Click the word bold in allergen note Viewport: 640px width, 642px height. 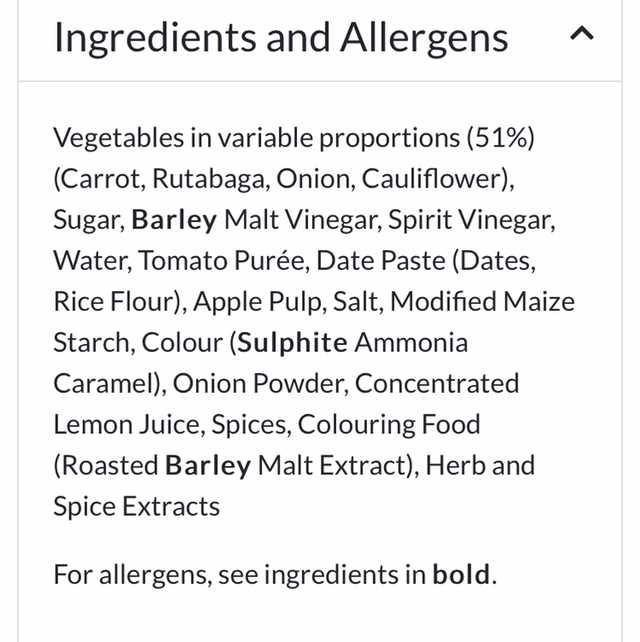[x=461, y=575]
